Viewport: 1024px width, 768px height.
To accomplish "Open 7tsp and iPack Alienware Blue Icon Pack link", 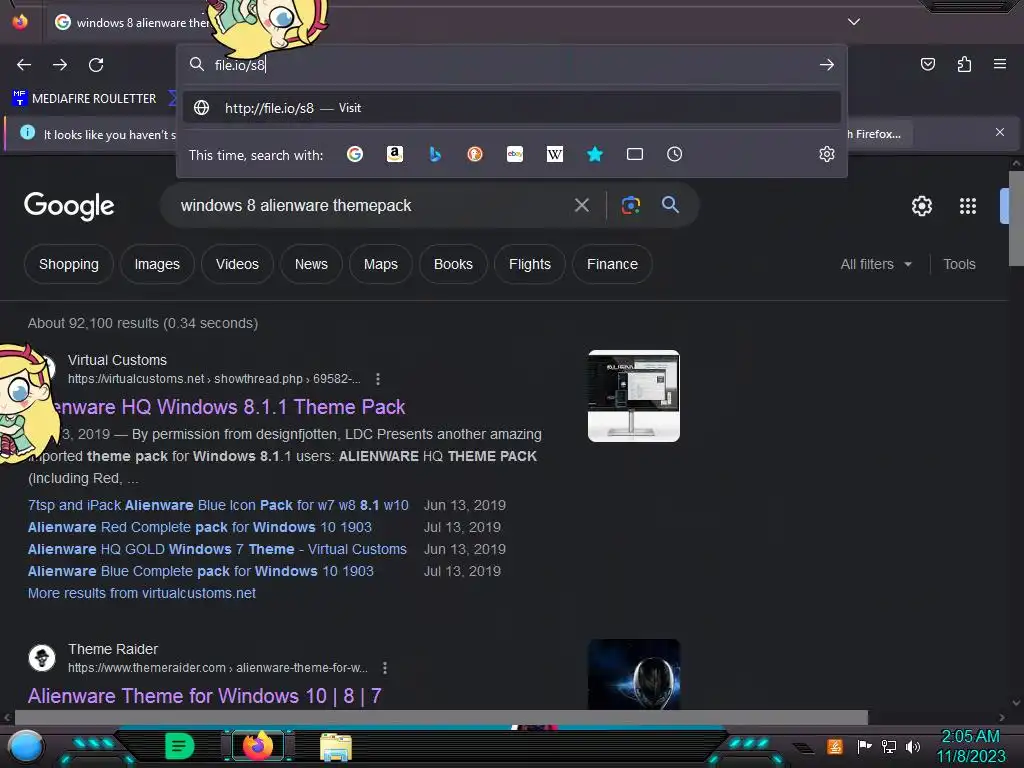I will point(218,505).
